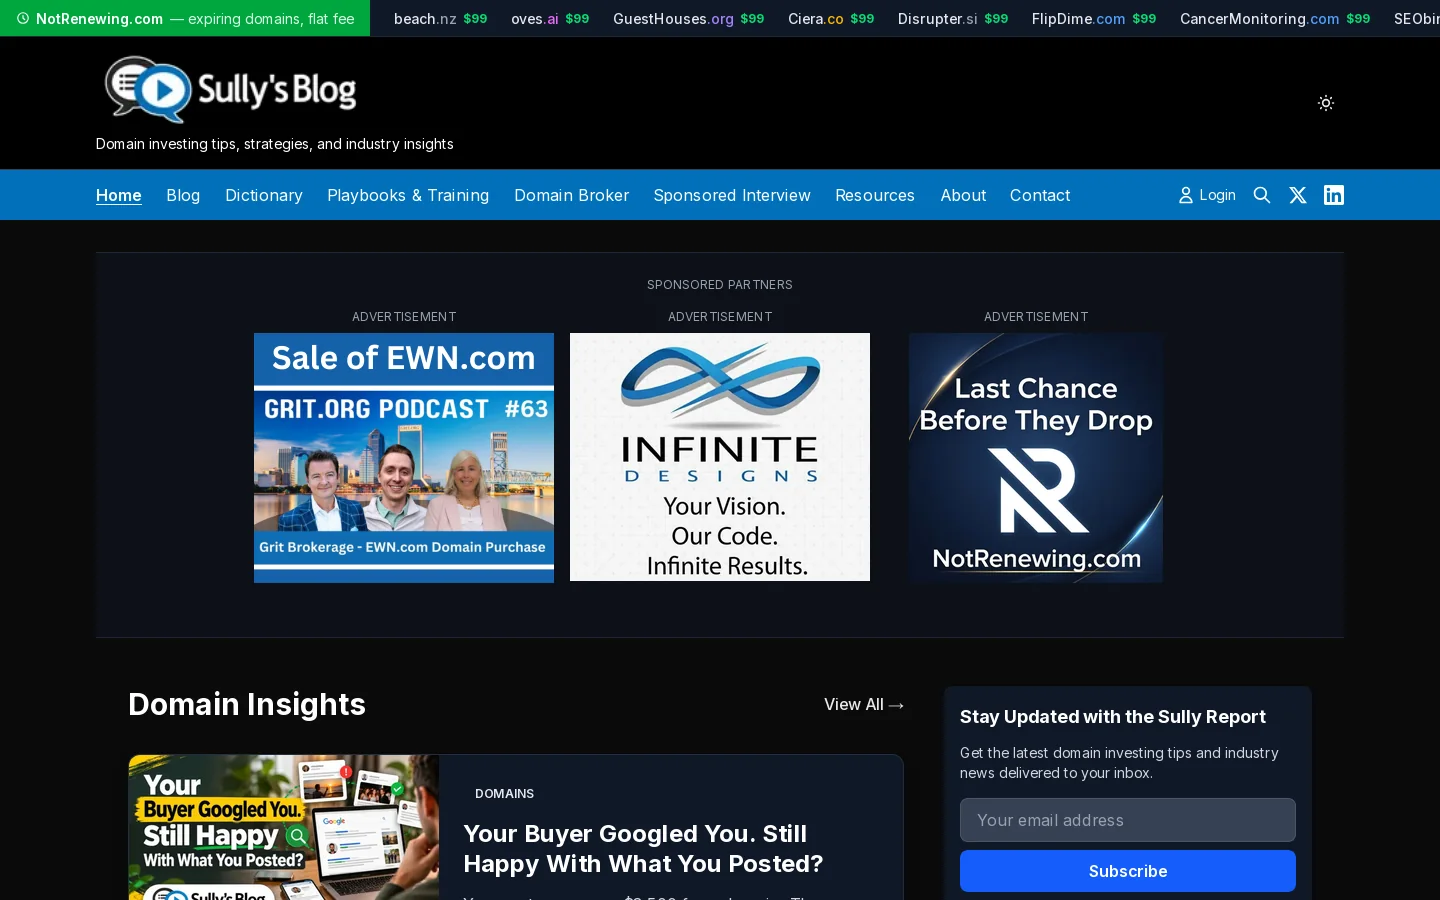The width and height of the screenshot is (1440, 900).
Task: Open the Domain Broker page
Action: point(571,195)
